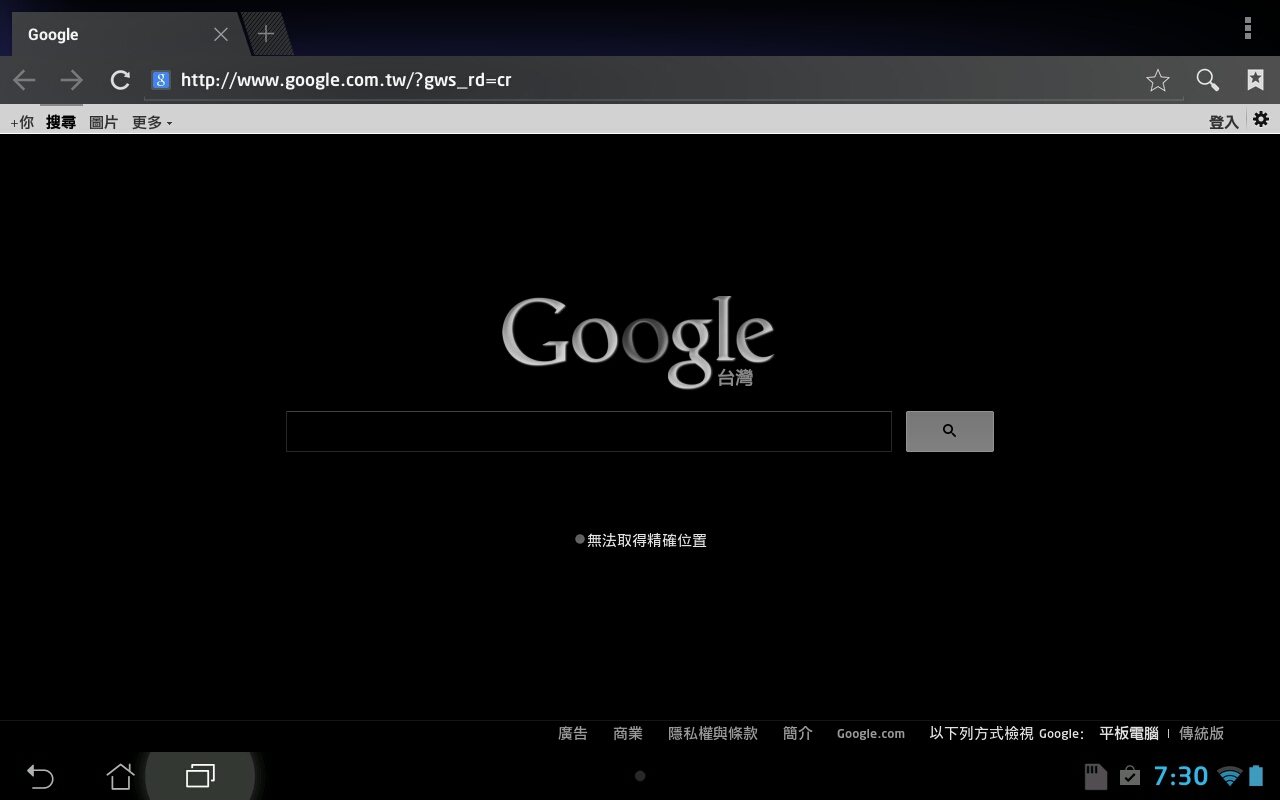Focus the Google search input box
The height and width of the screenshot is (800, 1280).
tap(588, 431)
